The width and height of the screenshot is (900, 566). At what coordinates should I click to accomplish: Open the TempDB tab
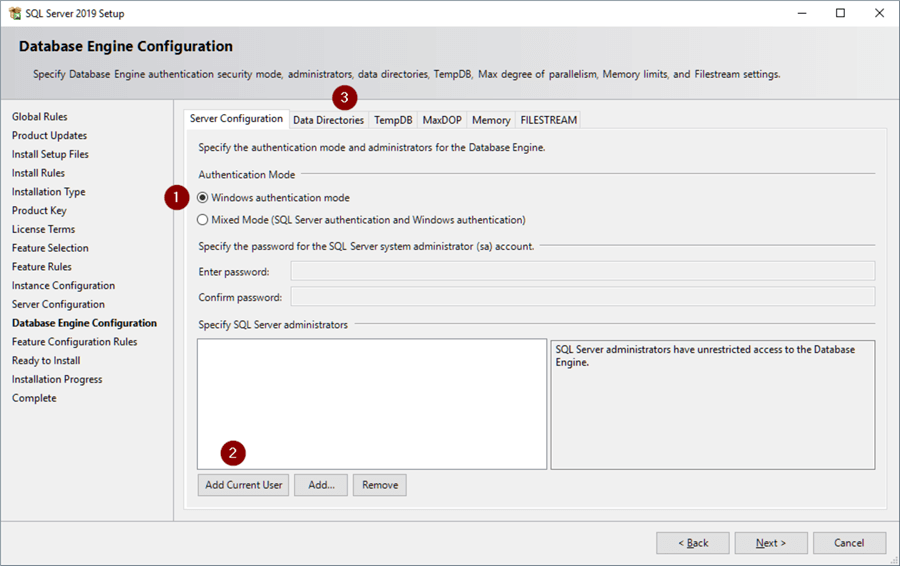pos(393,120)
